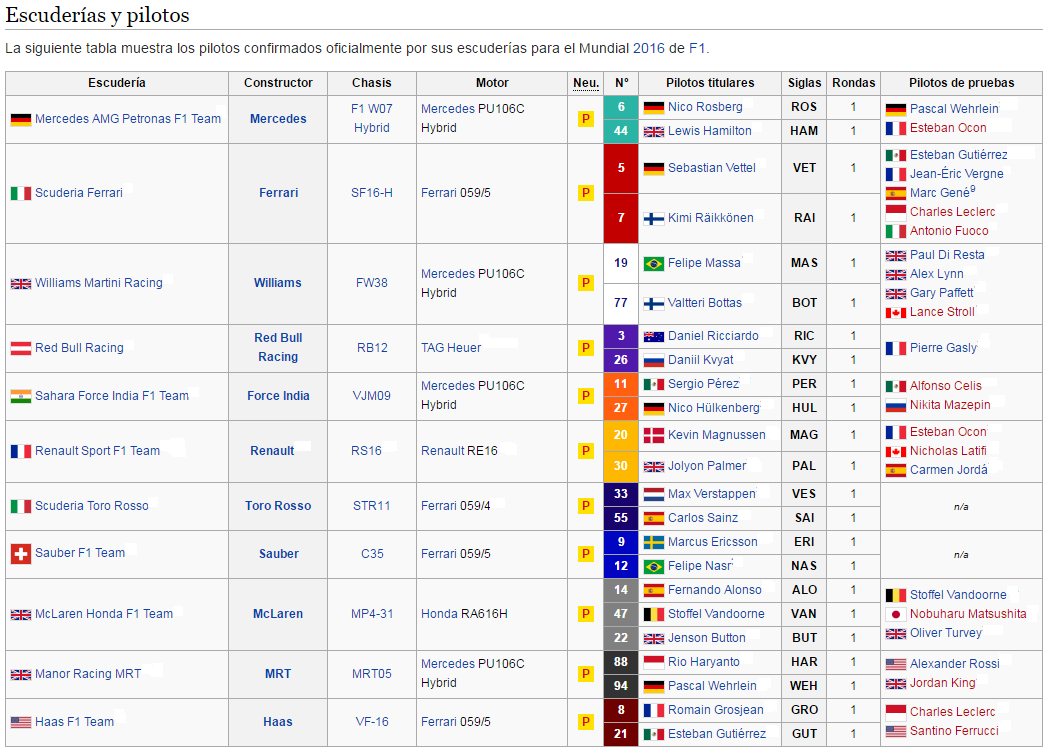This screenshot has width=1049, height=754.
Task: Follow the Toro Rosso constructor link
Action: (278, 506)
